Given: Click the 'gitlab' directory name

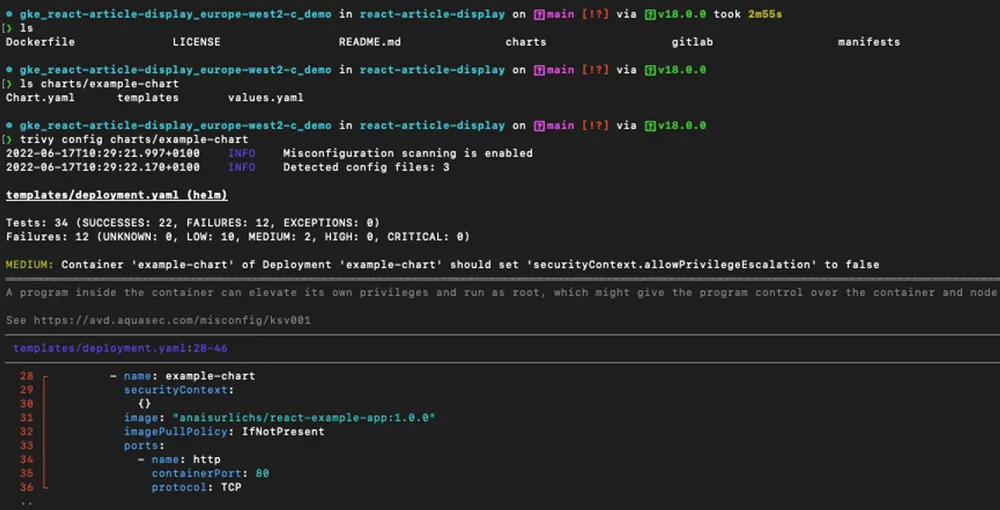Looking at the screenshot, I should [692, 42].
